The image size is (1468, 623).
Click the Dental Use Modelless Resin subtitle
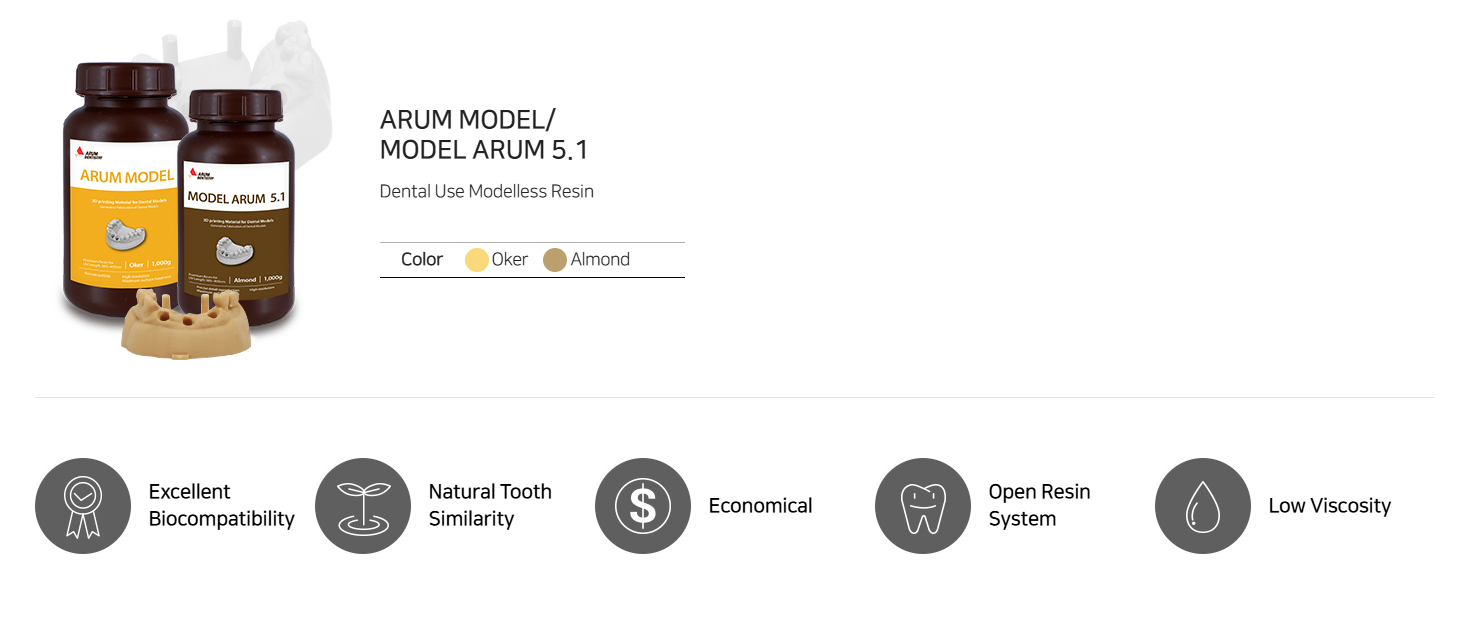486,191
